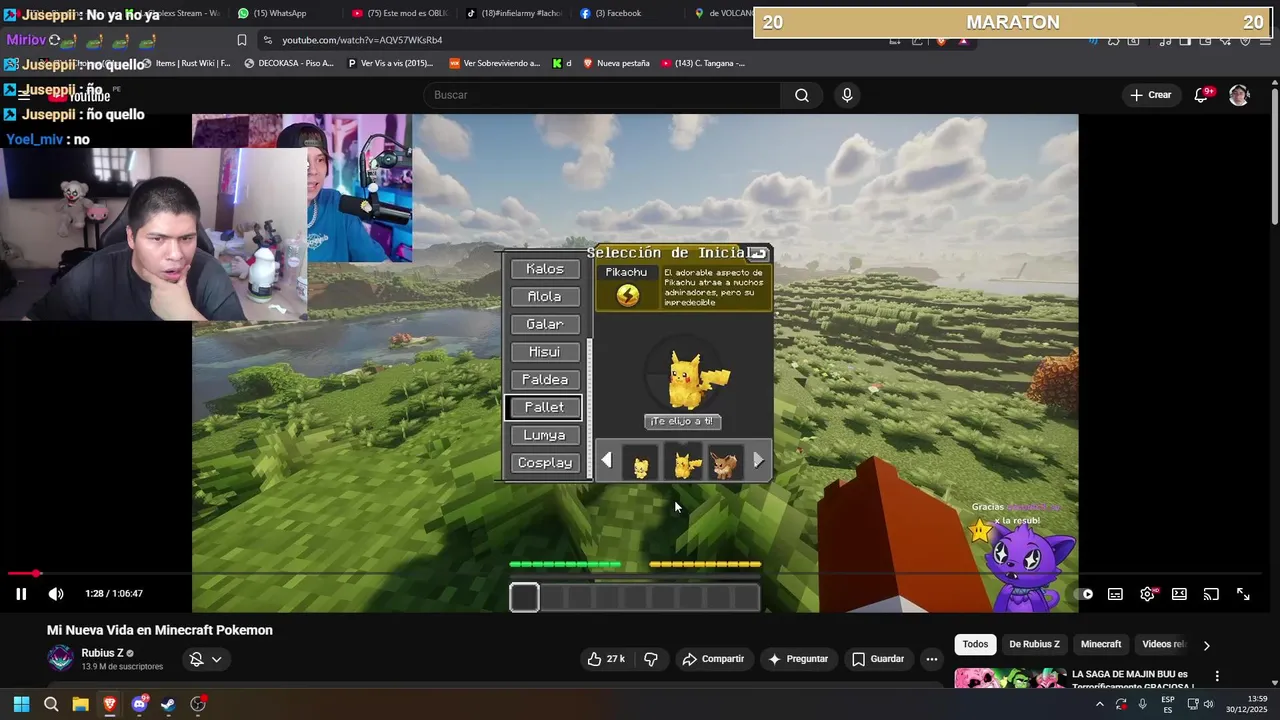The image size is (1280, 720).
Task: Enter fullscreen mode in the player
Action: coord(1243,594)
